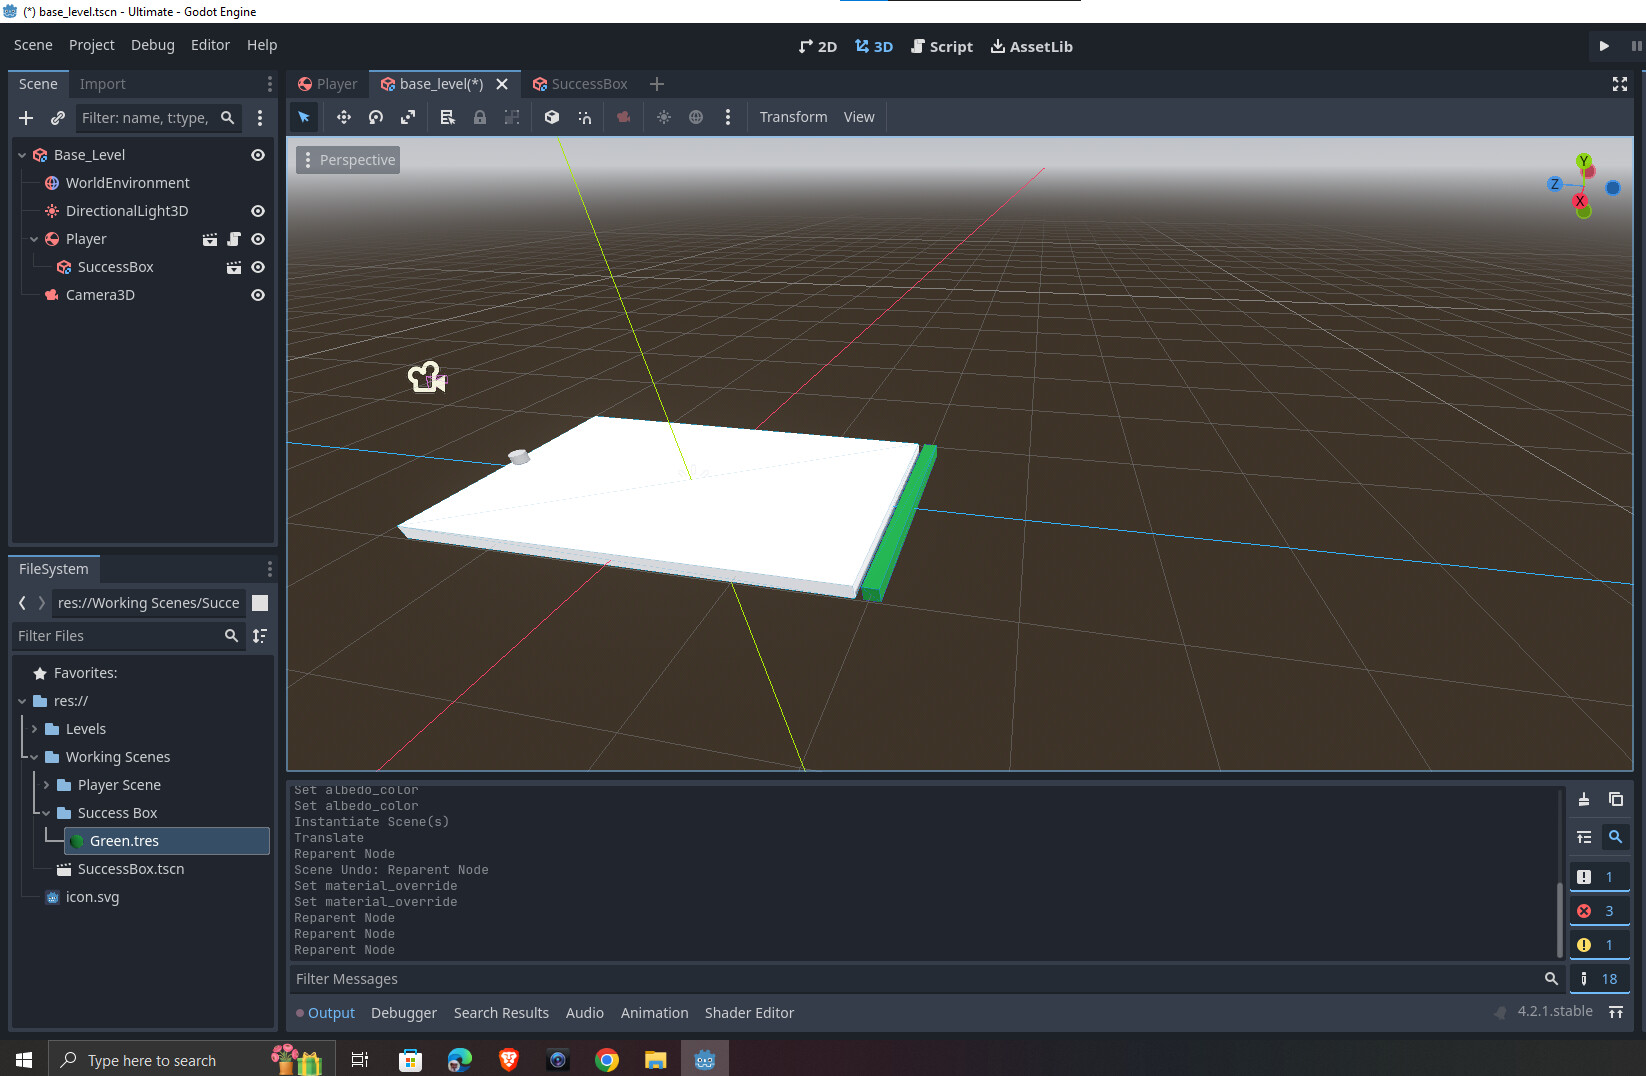Click the instantiate child scene link icon
This screenshot has height=1076, width=1646.
coord(58,118)
